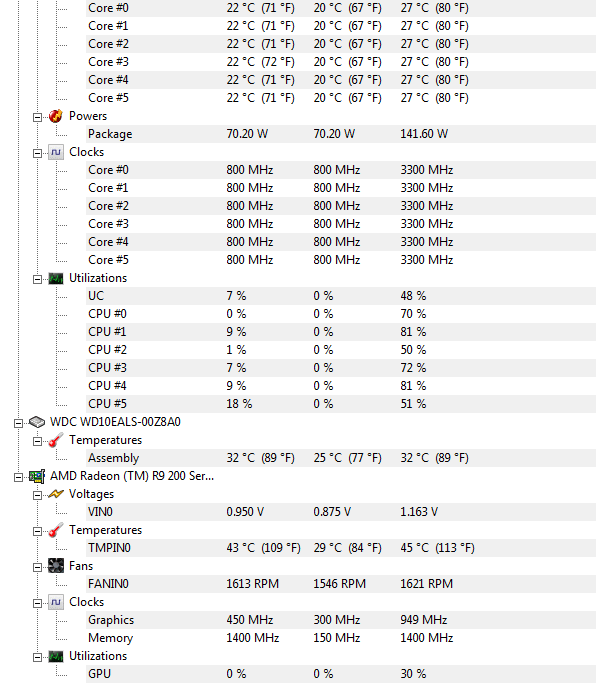
Task: Click the GPU Fans icon
Action: [56, 566]
